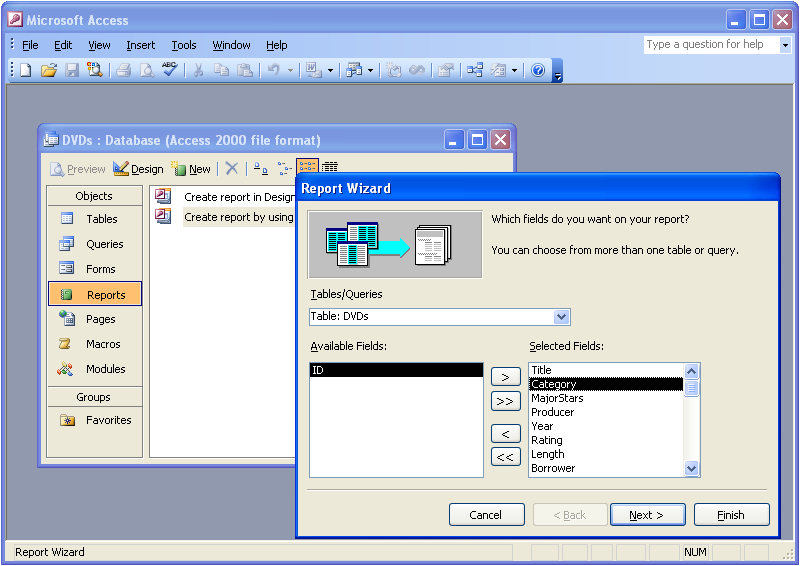Click the Save disk icon
This screenshot has width=800, height=566.
pos(71,70)
